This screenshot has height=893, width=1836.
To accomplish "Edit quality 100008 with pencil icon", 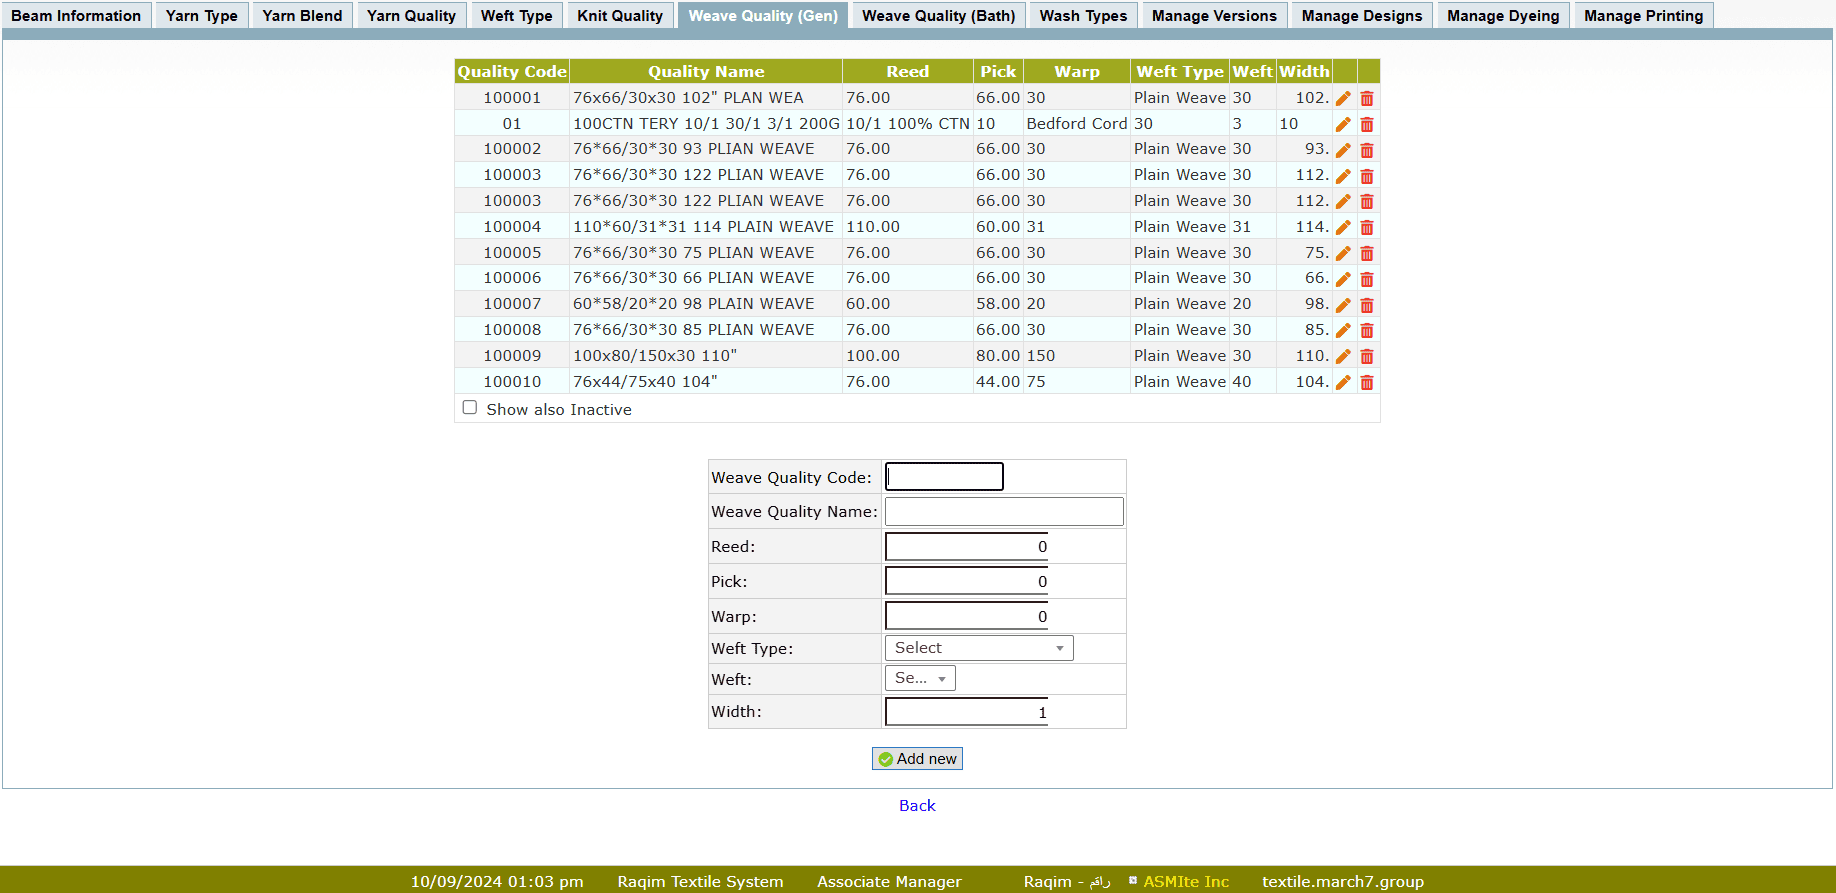I will coord(1343,331).
